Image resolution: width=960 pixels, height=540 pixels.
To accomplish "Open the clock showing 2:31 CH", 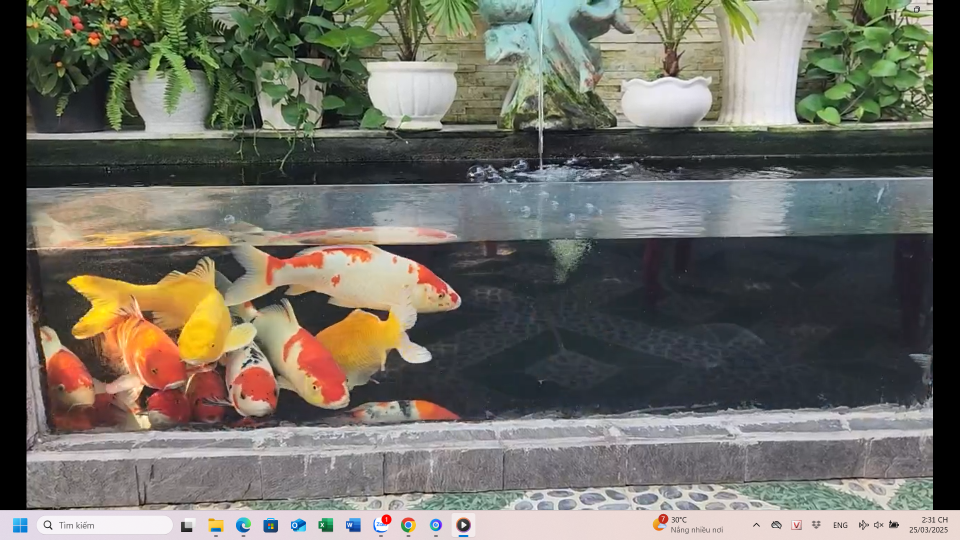I will click(x=929, y=525).
